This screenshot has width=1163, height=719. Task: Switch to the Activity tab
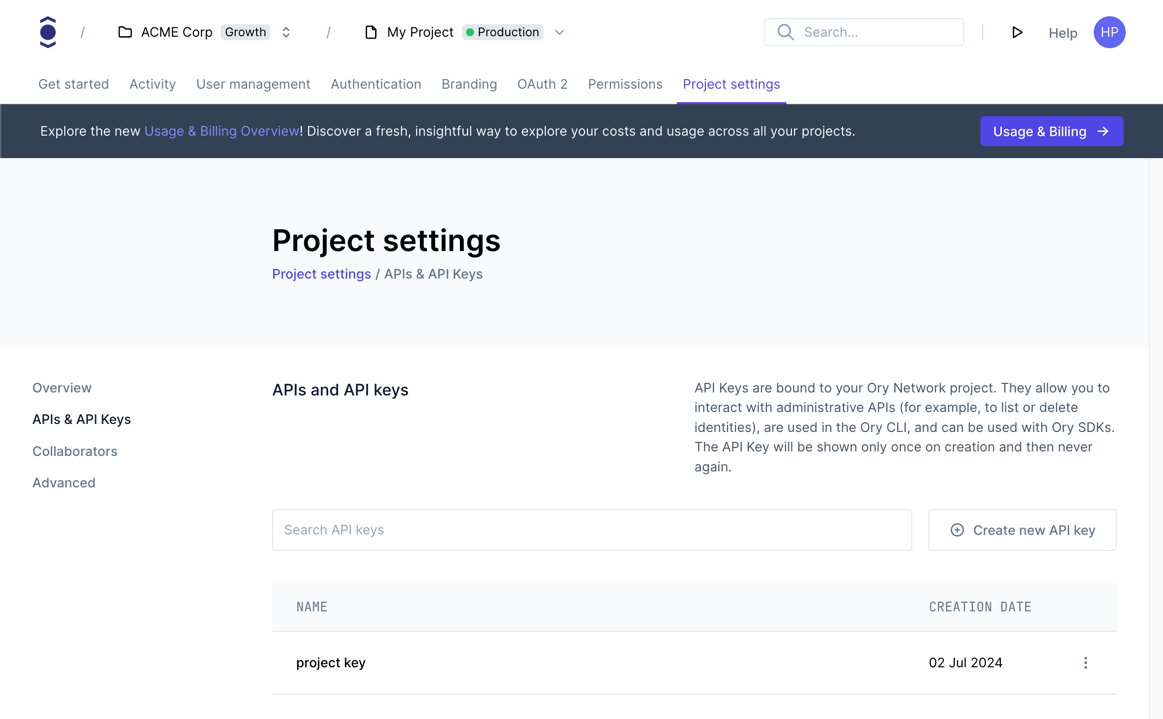[x=152, y=84]
